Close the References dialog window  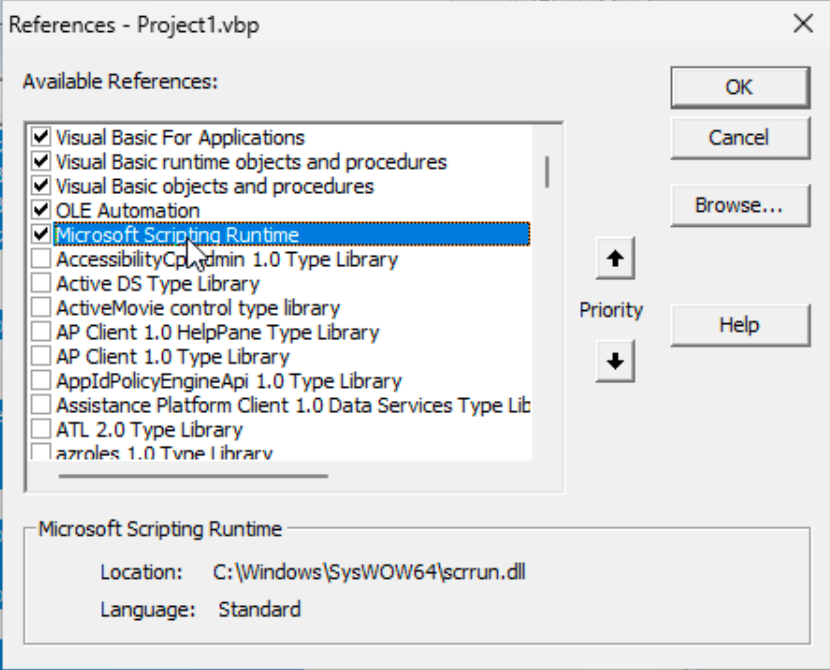tap(802, 24)
